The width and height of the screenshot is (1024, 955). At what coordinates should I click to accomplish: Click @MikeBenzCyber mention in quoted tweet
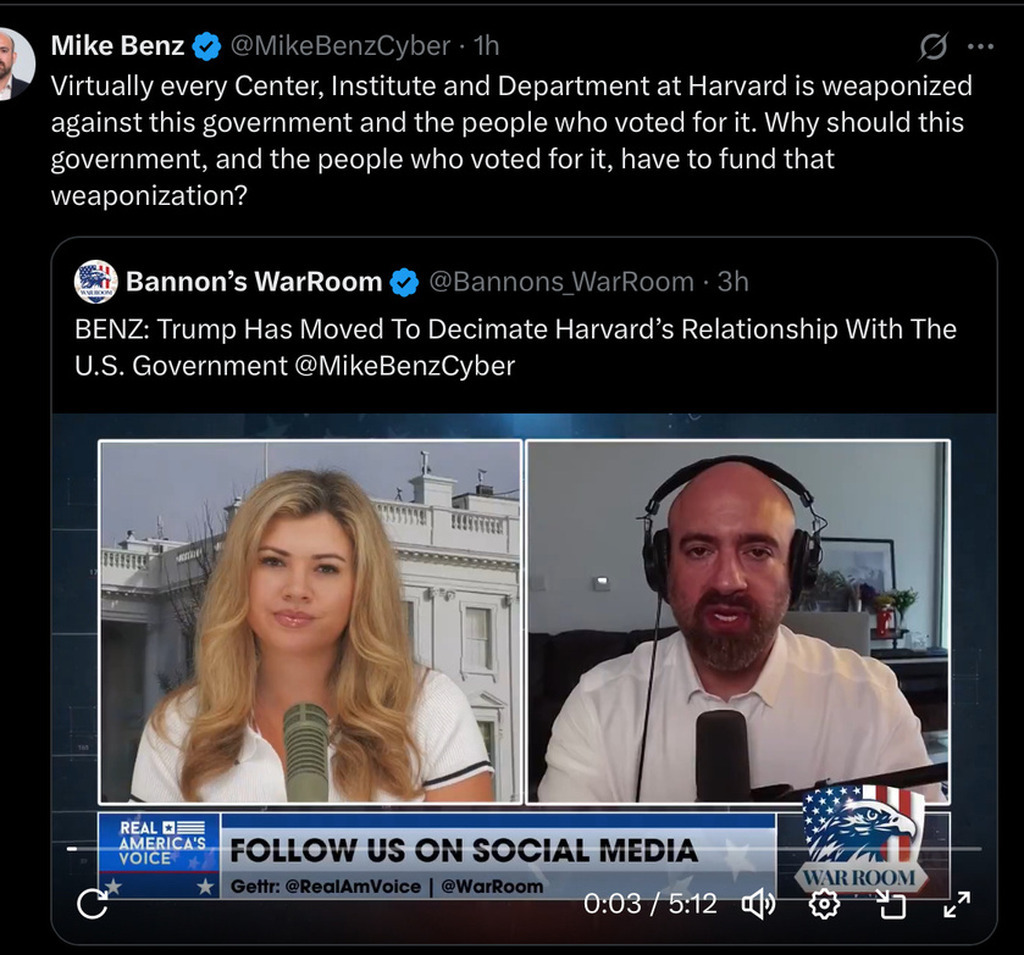405,366
